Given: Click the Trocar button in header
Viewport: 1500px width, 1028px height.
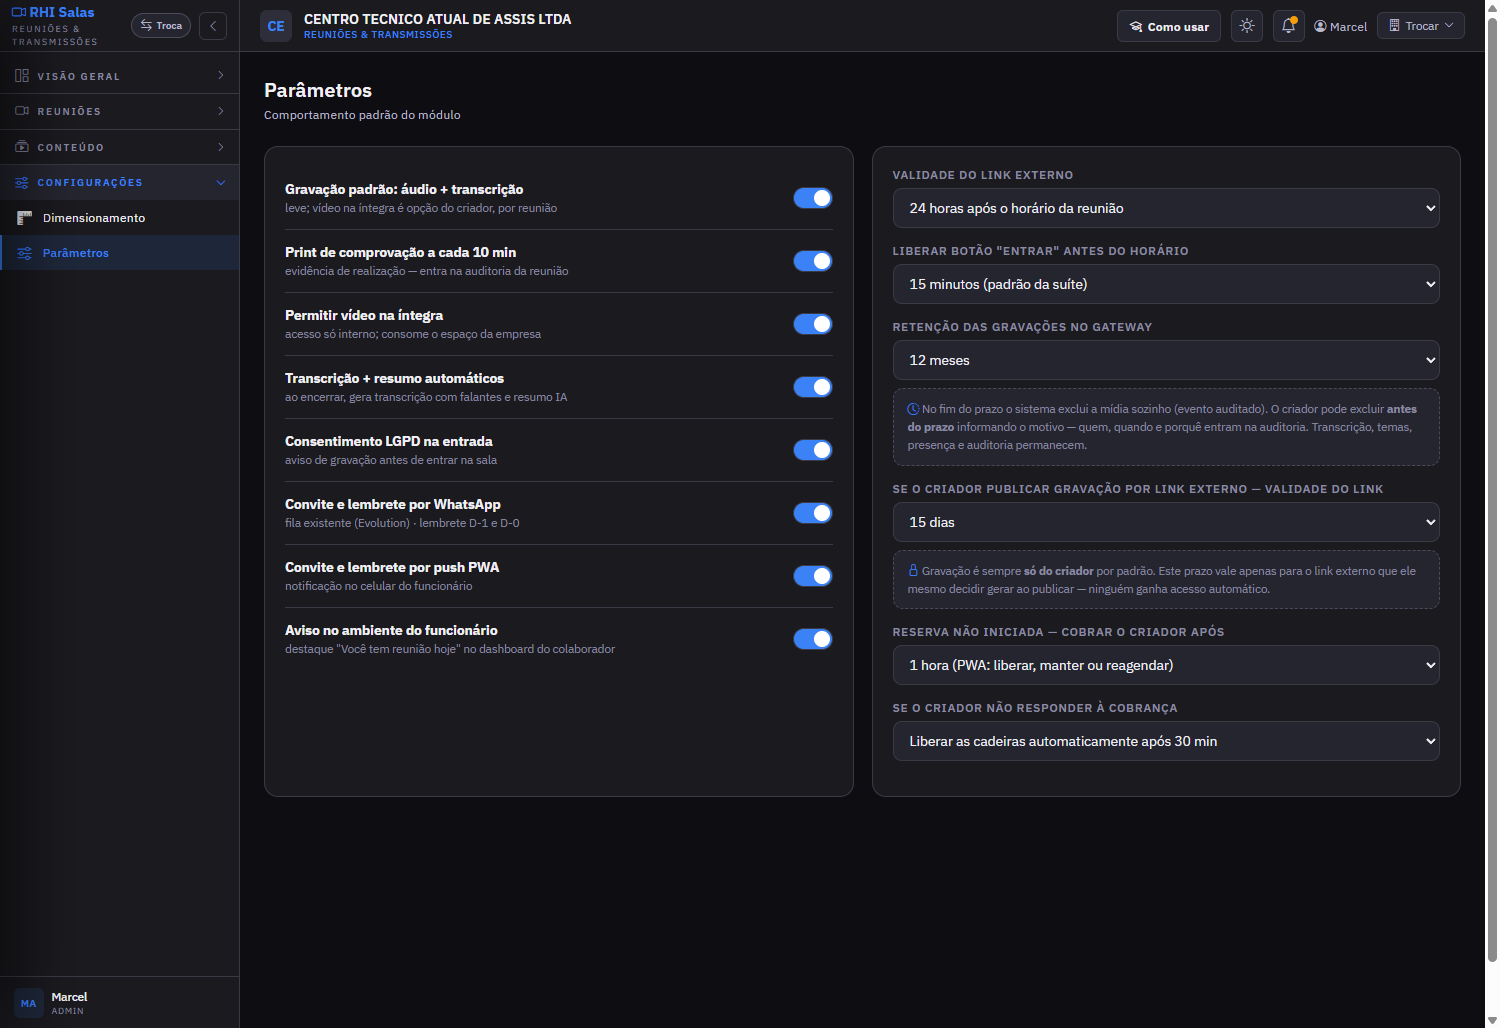Looking at the screenshot, I should (1421, 26).
